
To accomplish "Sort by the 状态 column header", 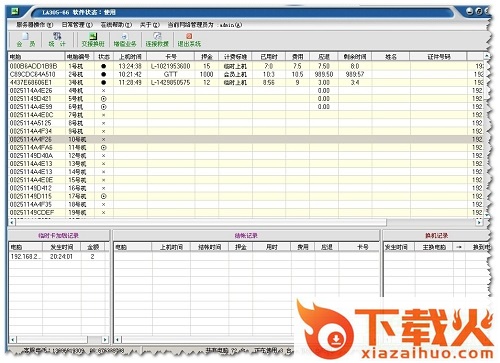I will (104, 57).
